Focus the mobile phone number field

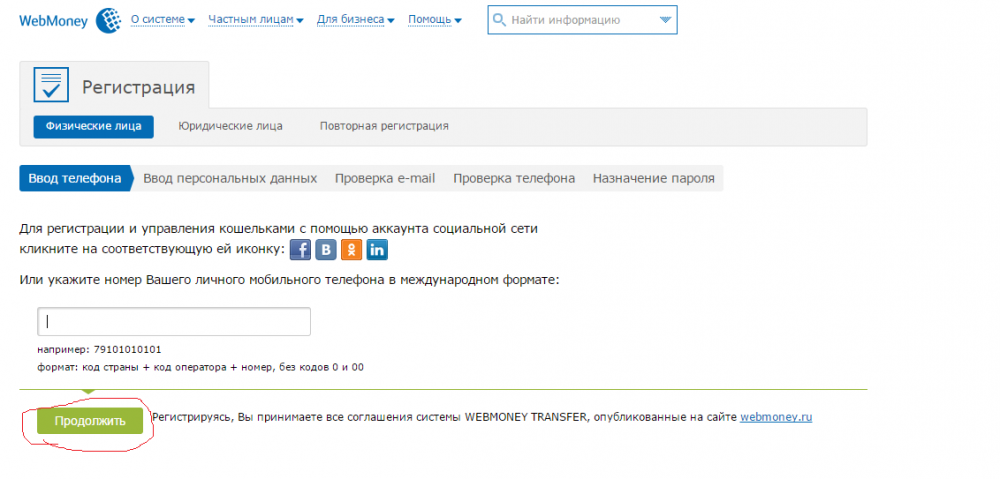(174, 322)
